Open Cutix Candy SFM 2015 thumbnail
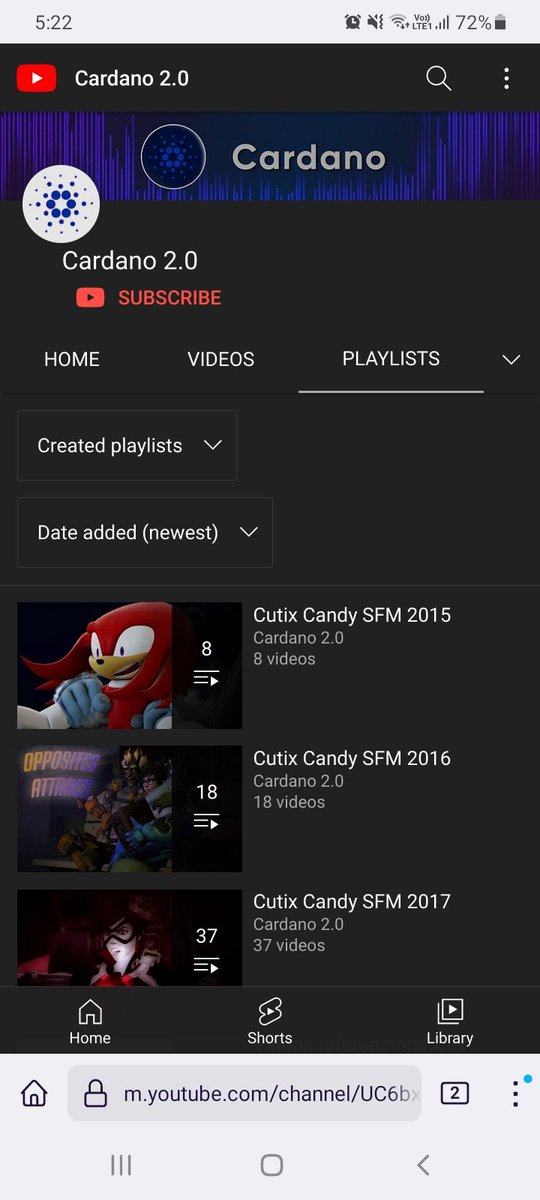The width and height of the screenshot is (540, 1200). (x=129, y=665)
